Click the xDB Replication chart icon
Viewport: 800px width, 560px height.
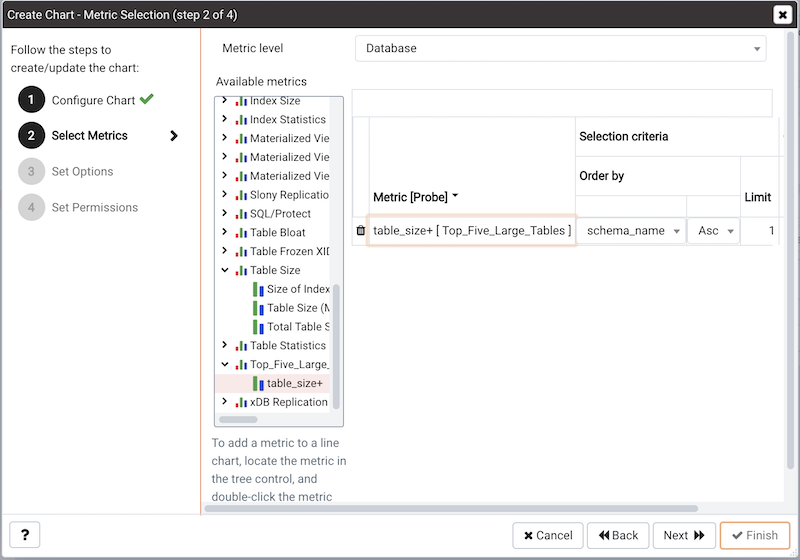pyautogui.click(x=241, y=403)
